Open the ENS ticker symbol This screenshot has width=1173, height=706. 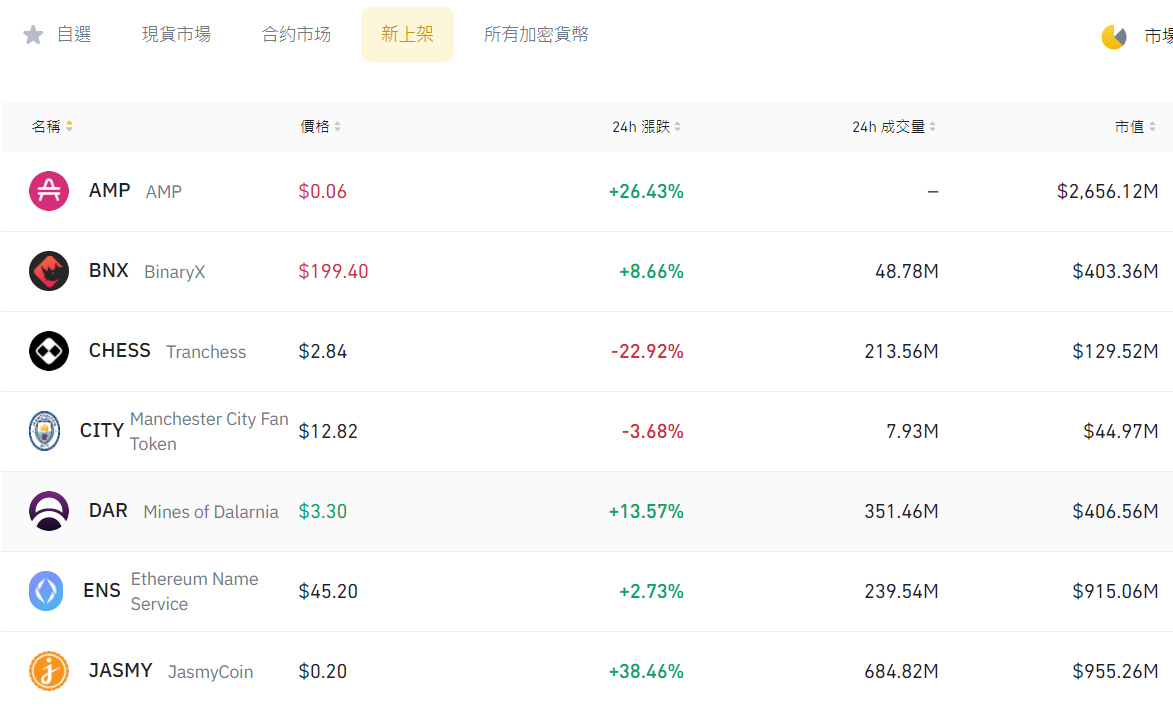102,591
